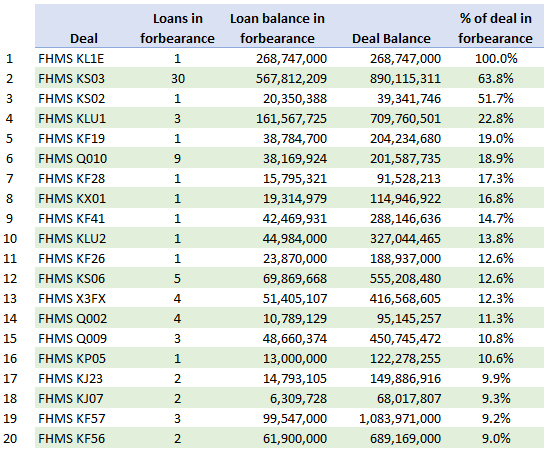The width and height of the screenshot is (550, 454).
Task: Select the FHMS X3FX deal cell
Action: pyautogui.click(x=72, y=299)
